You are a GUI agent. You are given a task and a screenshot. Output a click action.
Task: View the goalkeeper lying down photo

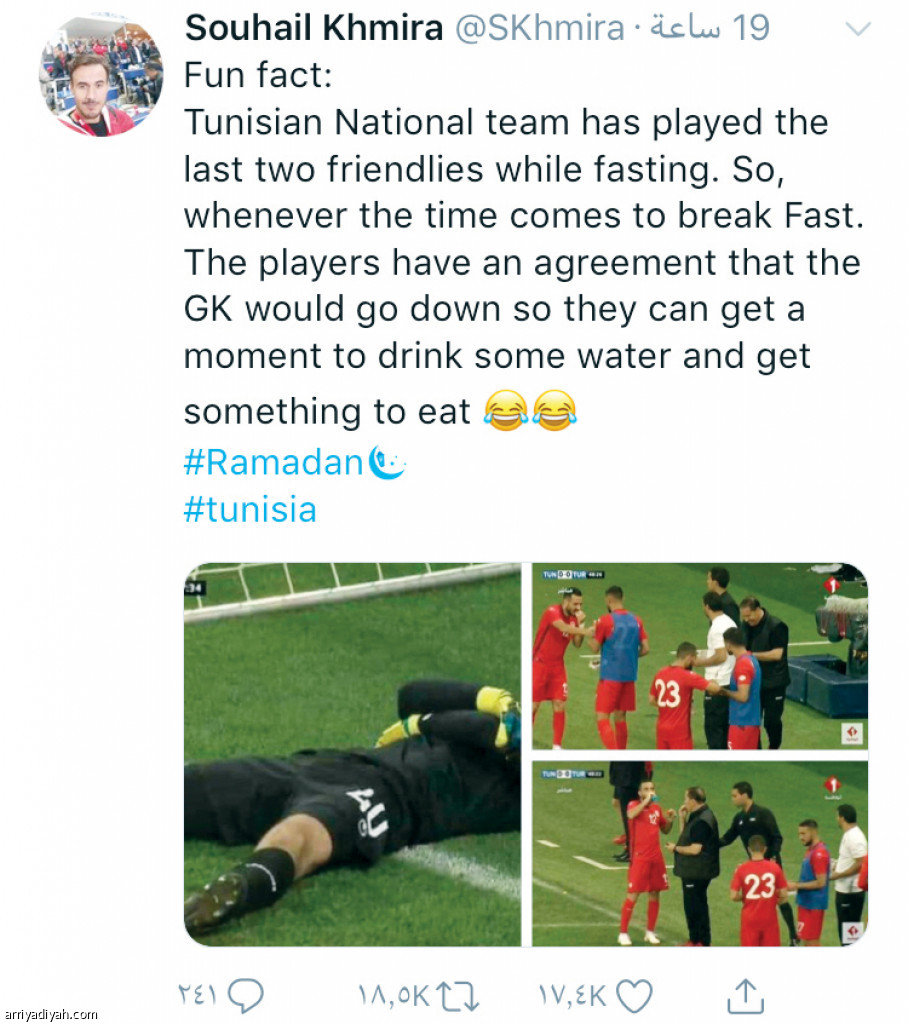point(352,754)
